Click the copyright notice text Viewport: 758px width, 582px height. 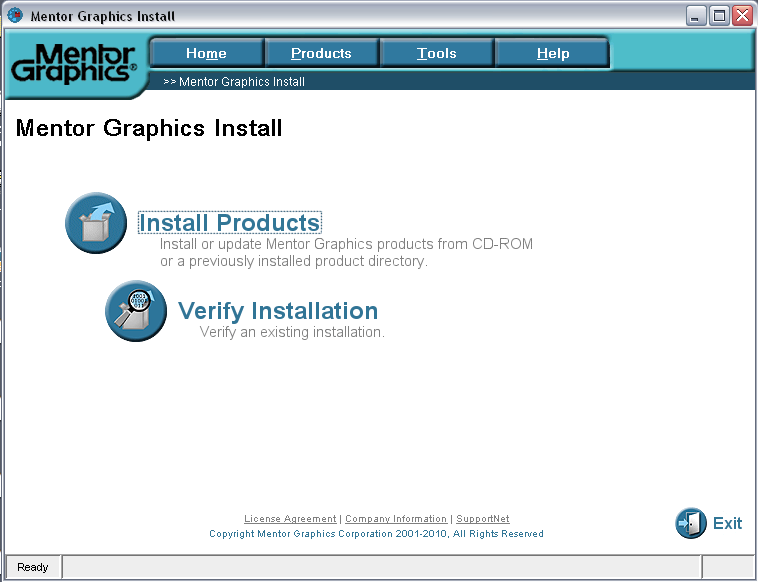pyautogui.click(x=377, y=534)
